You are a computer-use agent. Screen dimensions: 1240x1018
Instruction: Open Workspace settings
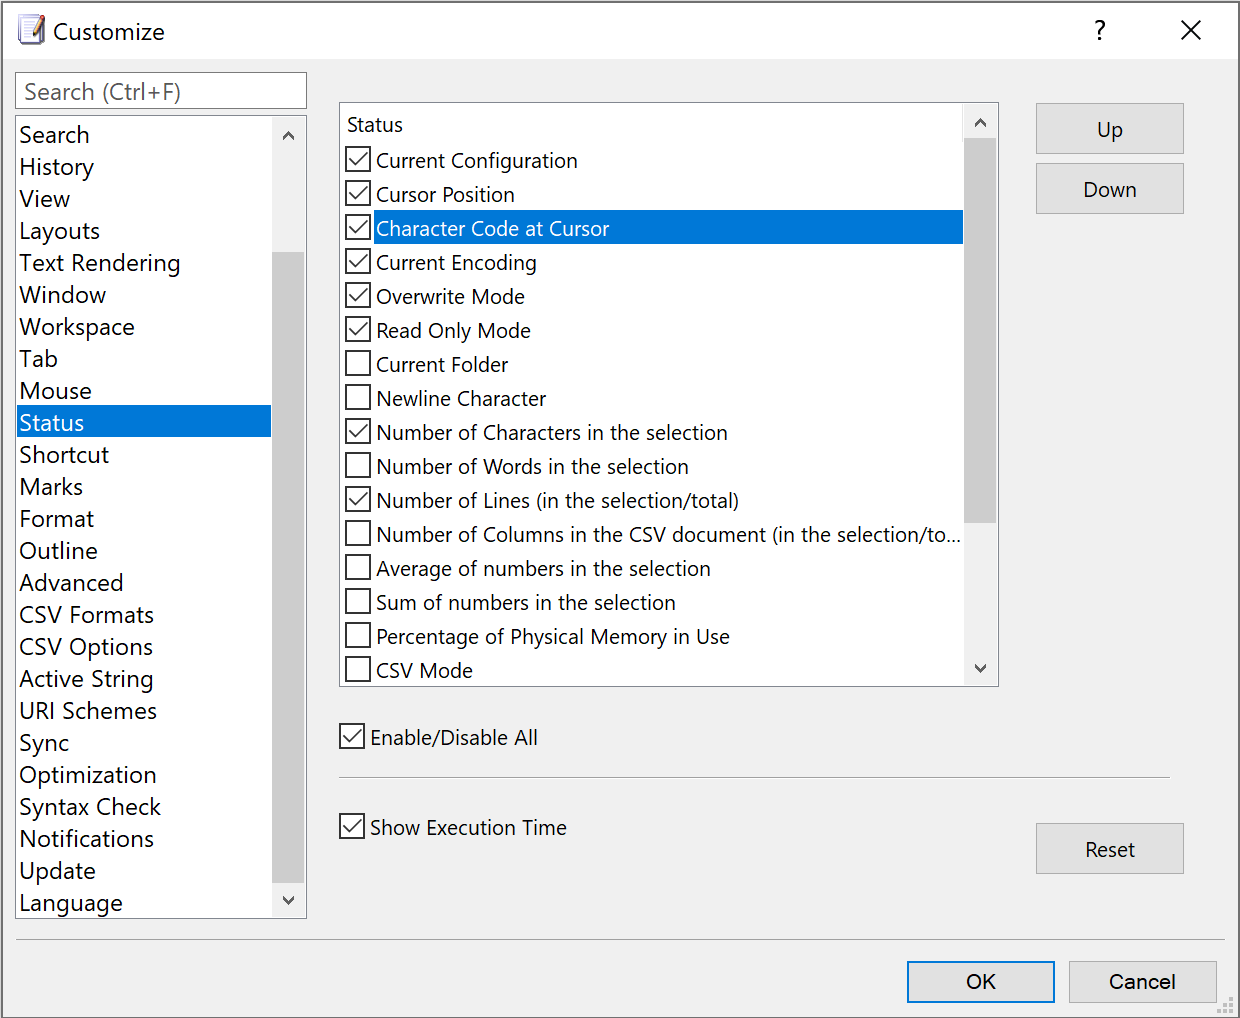(144, 327)
